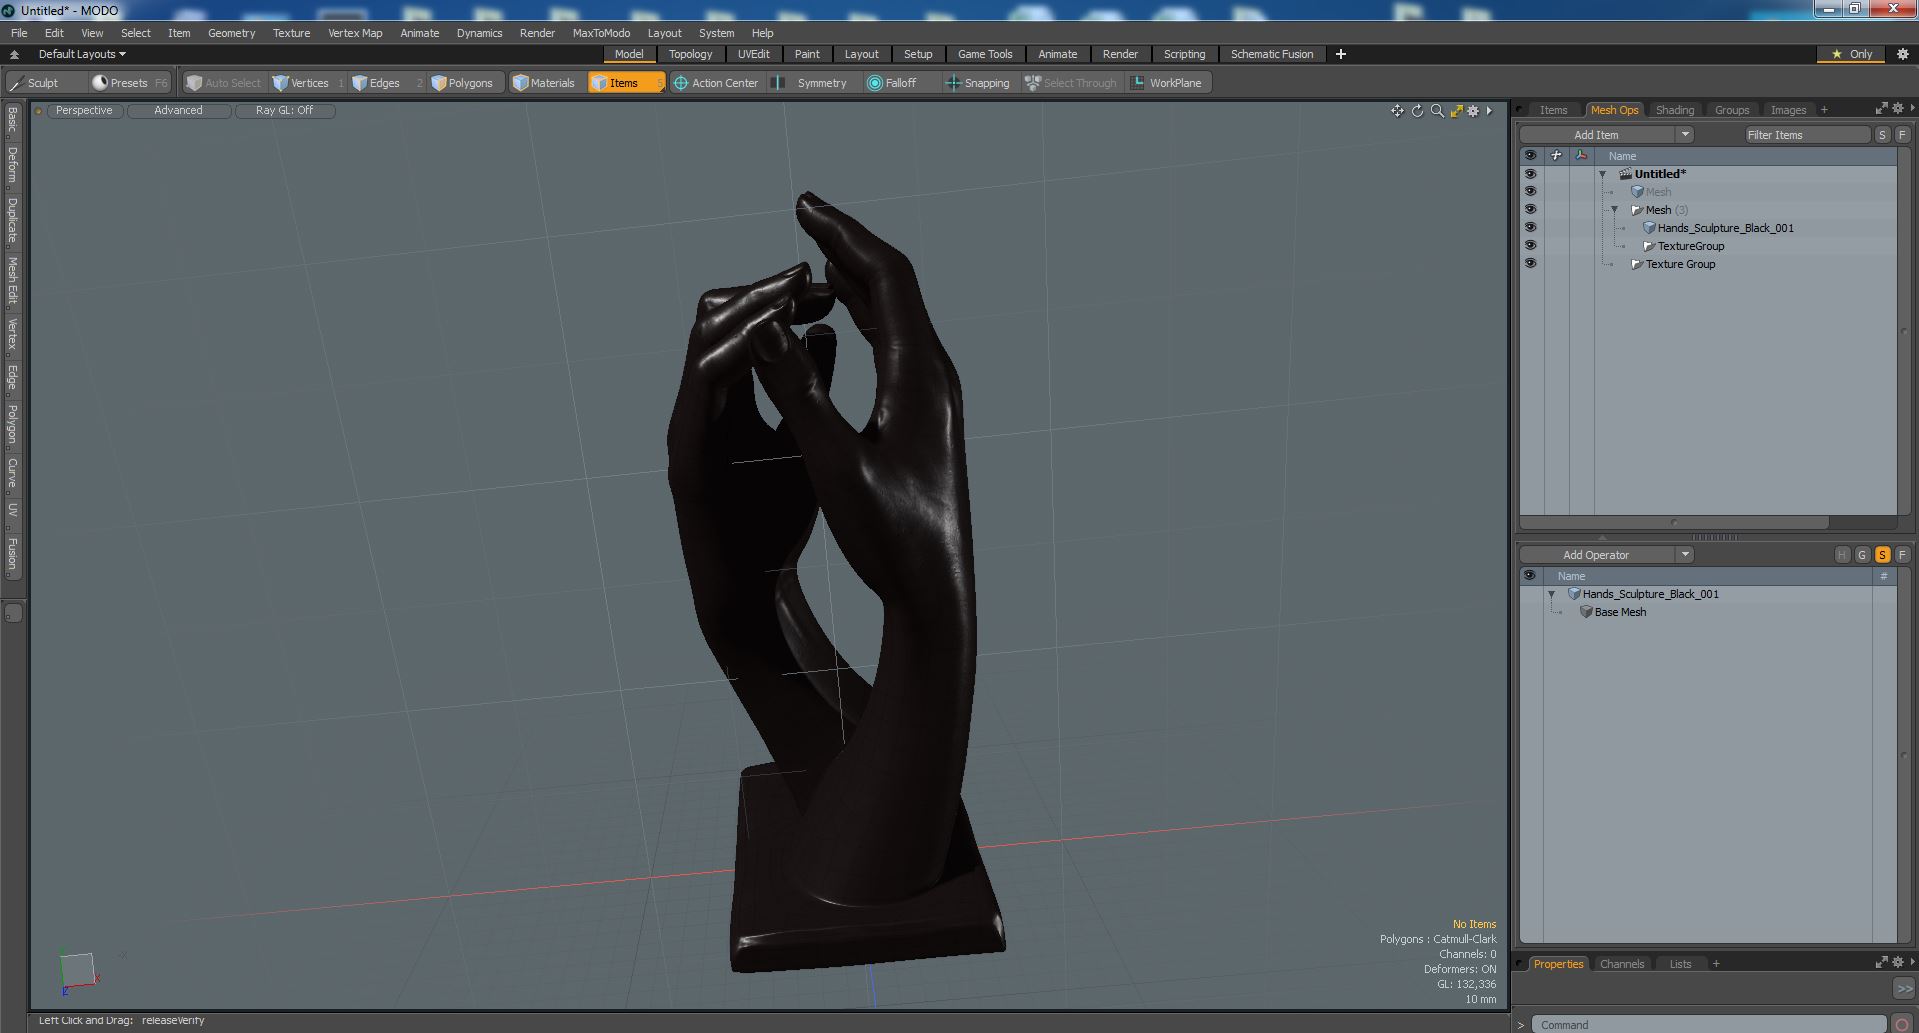Viewport: 1919px width, 1033px height.
Task: Switch to the Channels tab
Action: (1621, 964)
